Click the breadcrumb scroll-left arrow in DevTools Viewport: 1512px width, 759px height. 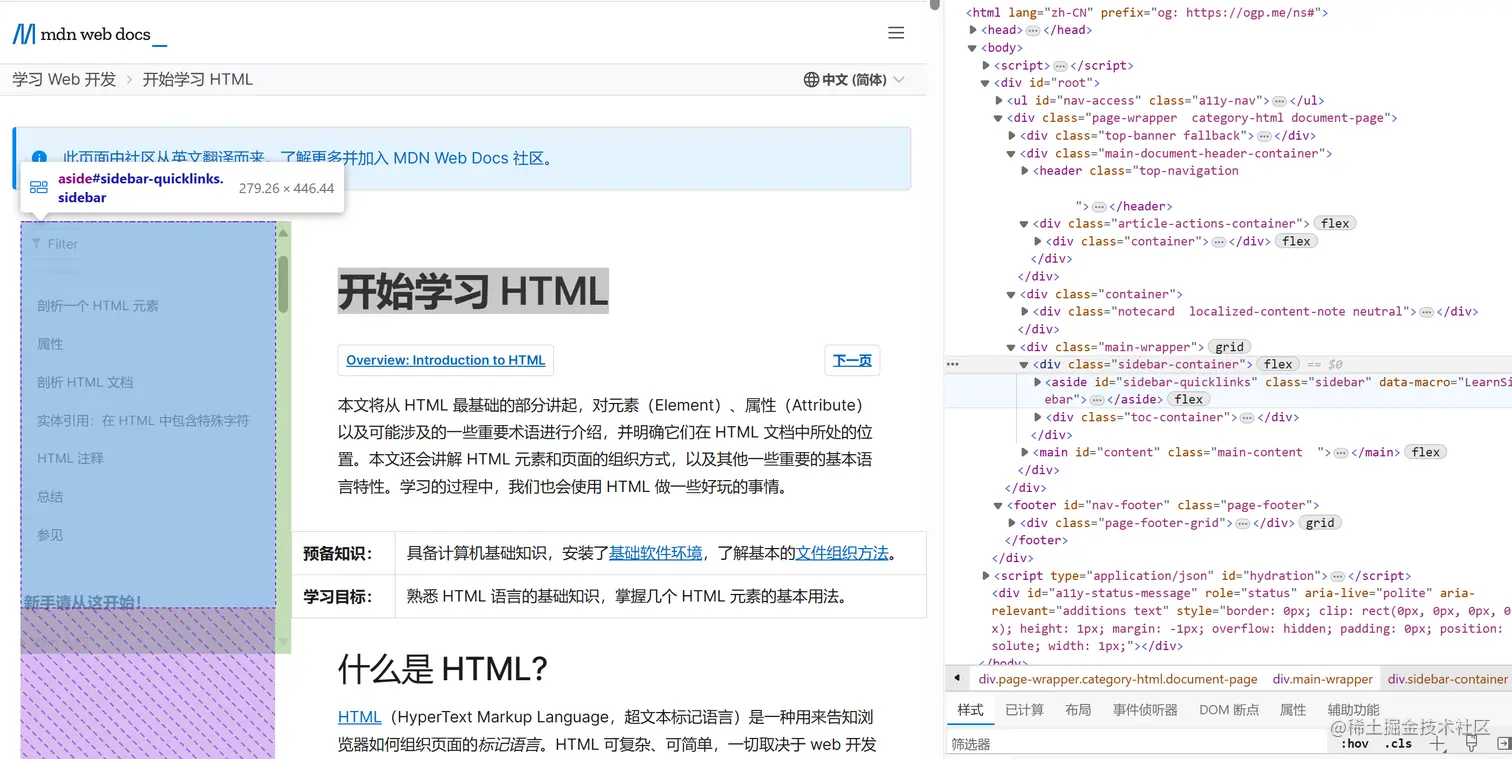coord(957,679)
